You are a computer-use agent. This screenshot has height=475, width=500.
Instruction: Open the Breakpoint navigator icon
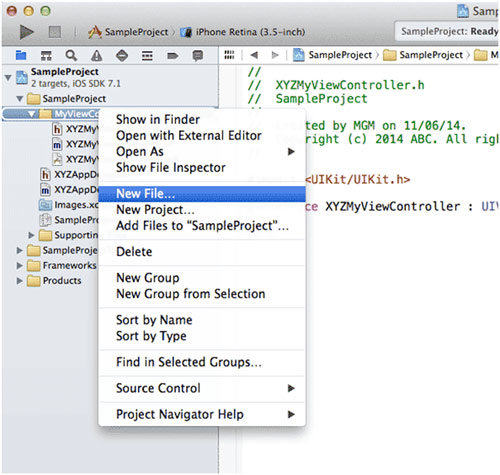point(172,55)
